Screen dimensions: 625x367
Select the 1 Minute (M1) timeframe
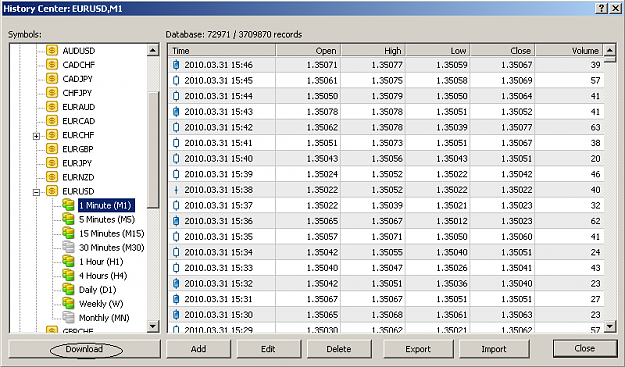click(106, 206)
